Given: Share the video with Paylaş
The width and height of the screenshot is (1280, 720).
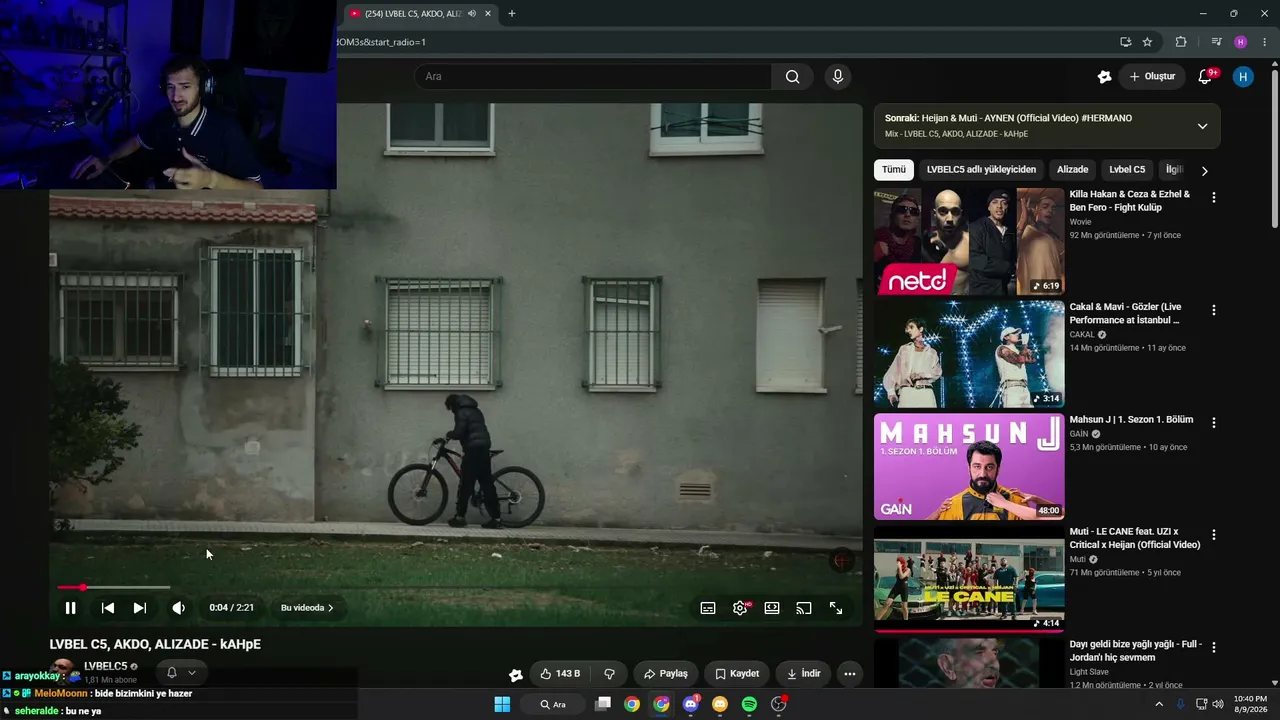Looking at the screenshot, I should pyautogui.click(x=666, y=674).
